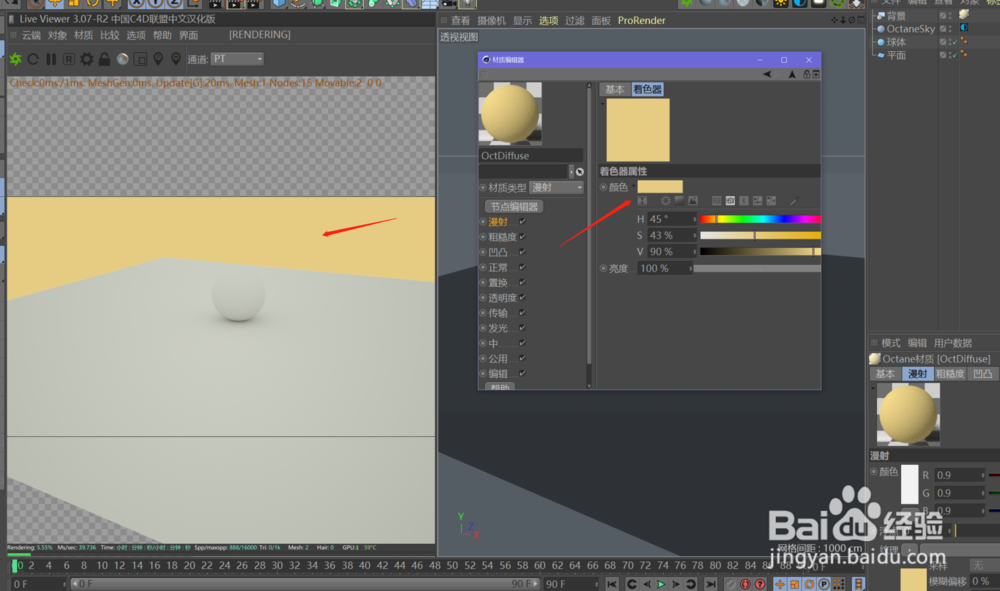The height and width of the screenshot is (591, 1000).
Task: Open Octane settings gear in Live Viewer
Action: pos(87,59)
